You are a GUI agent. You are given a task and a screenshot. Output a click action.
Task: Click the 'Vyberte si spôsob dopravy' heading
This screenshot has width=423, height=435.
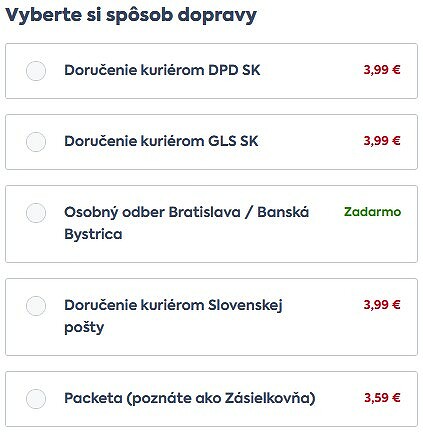click(x=131, y=16)
